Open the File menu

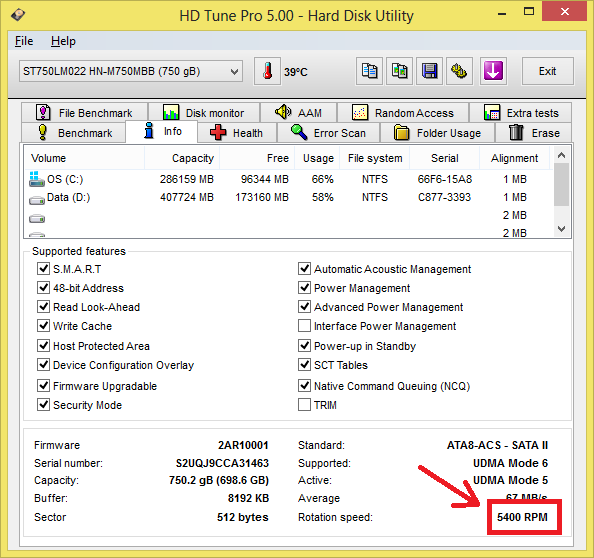[x=24, y=41]
